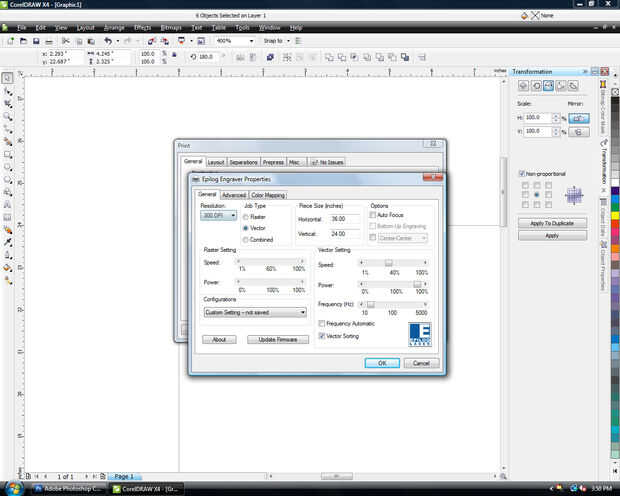
Task: Switch to the Color Mapping tab
Action: click(268, 195)
